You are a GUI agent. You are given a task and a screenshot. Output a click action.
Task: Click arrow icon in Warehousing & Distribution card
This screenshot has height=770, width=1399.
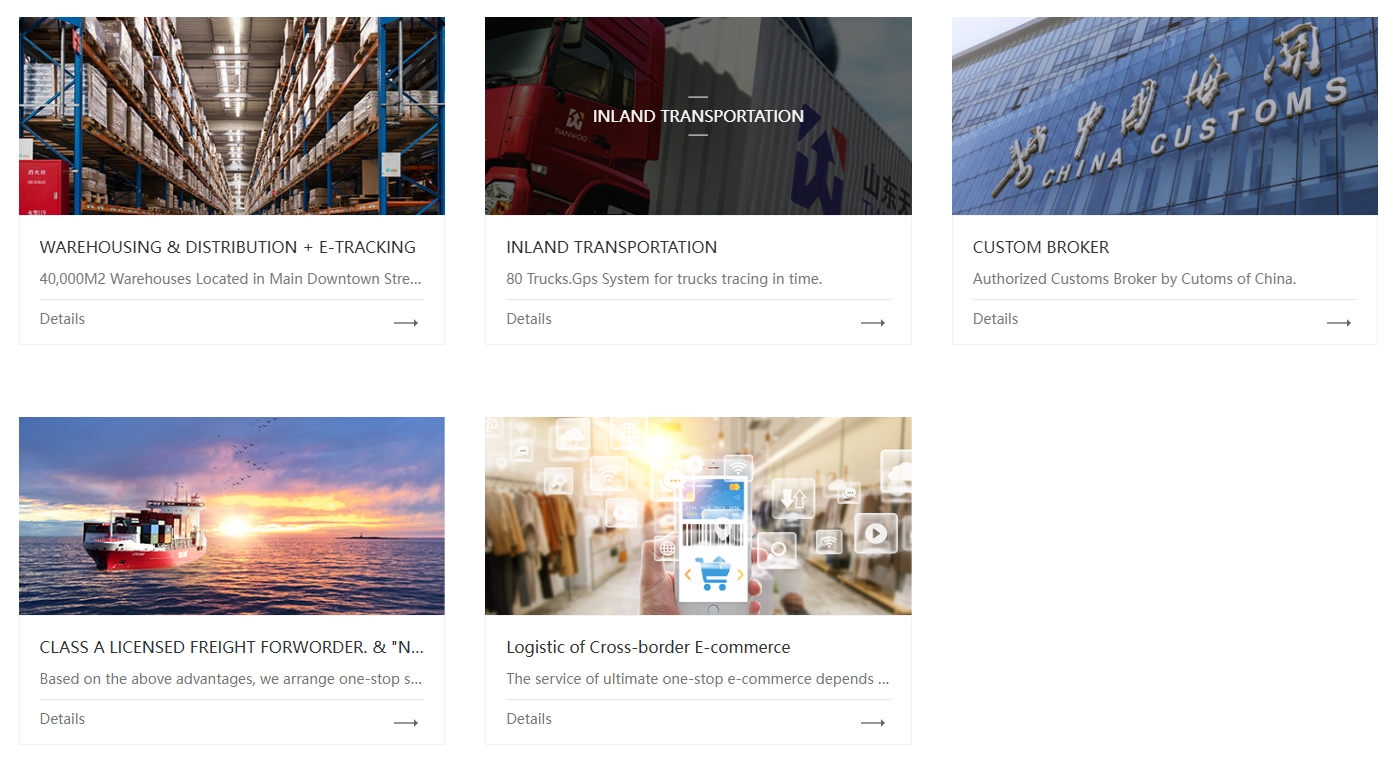pyautogui.click(x=406, y=323)
